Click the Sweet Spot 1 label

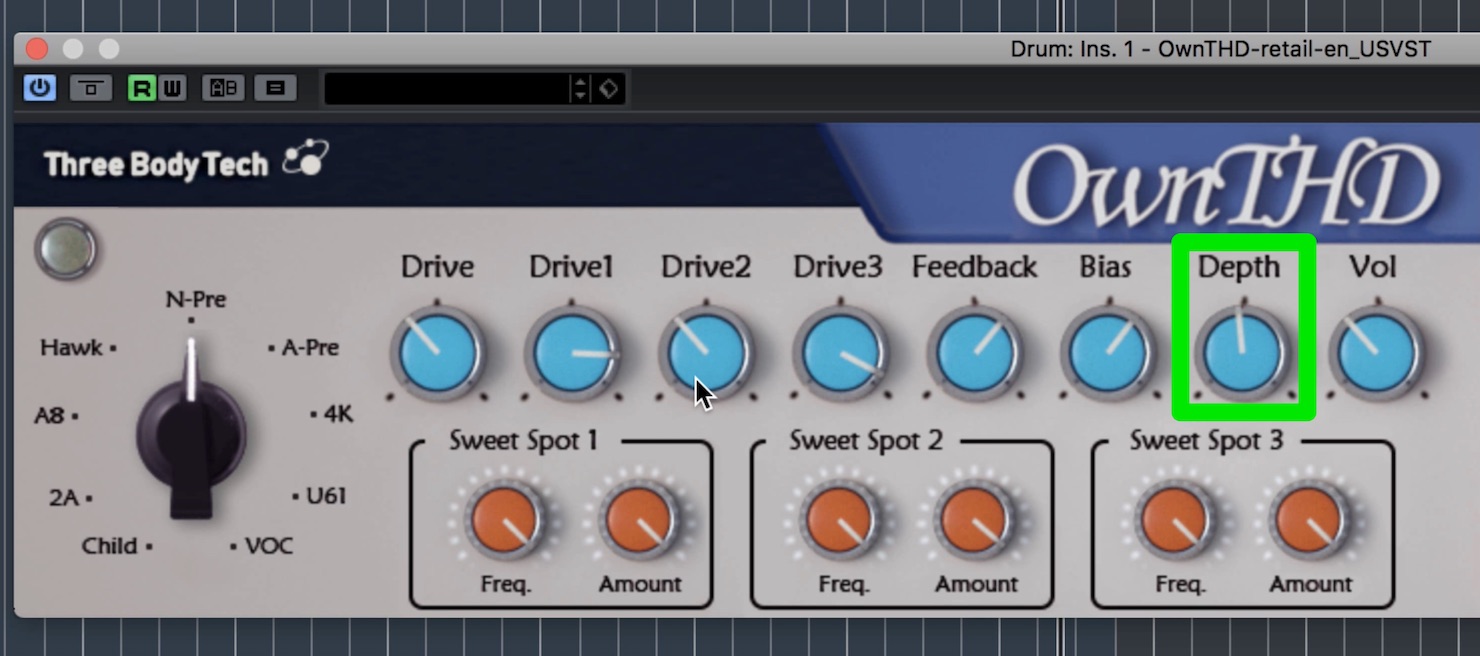pyautogui.click(x=523, y=440)
